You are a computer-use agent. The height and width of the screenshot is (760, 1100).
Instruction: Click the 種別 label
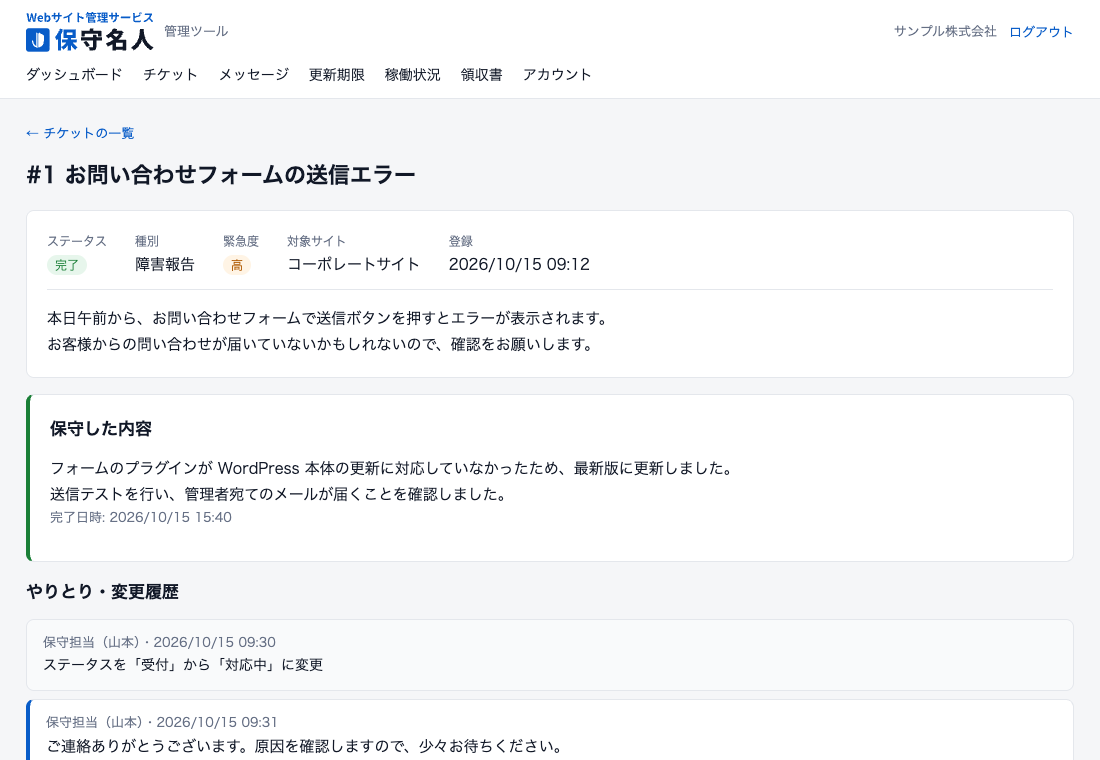(x=147, y=241)
